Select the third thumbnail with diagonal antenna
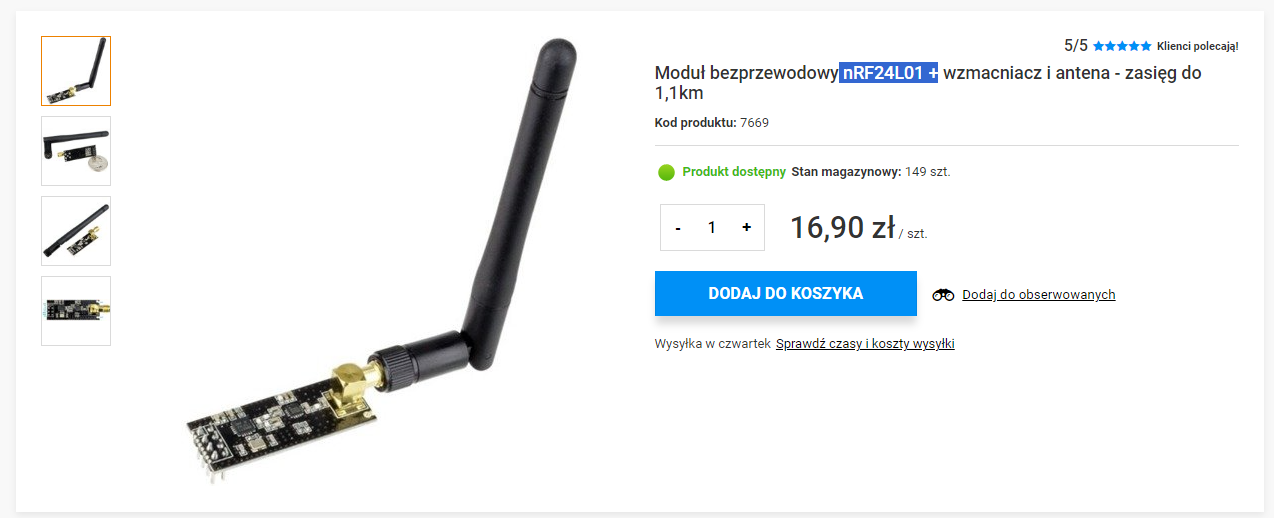The height and width of the screenshot is (518, 1274). (x=76, y=231)
